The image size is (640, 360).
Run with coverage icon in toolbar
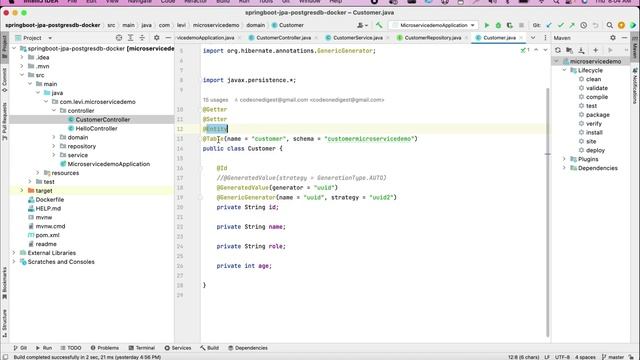click(509, 25)
